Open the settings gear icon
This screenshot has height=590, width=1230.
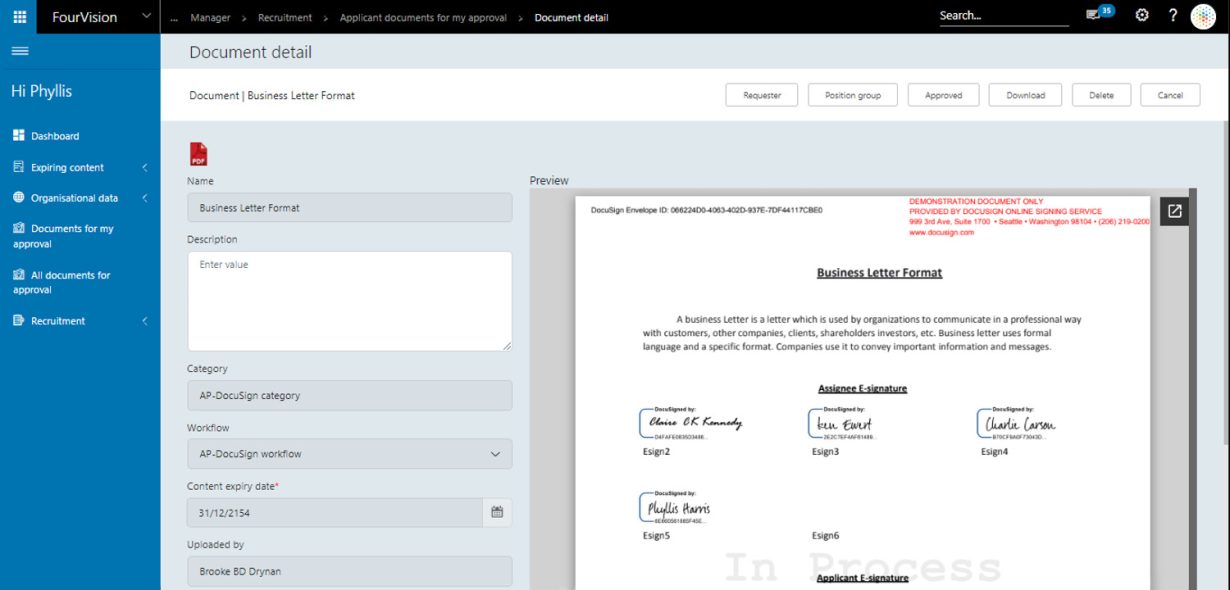click(x=1142, y=15)
